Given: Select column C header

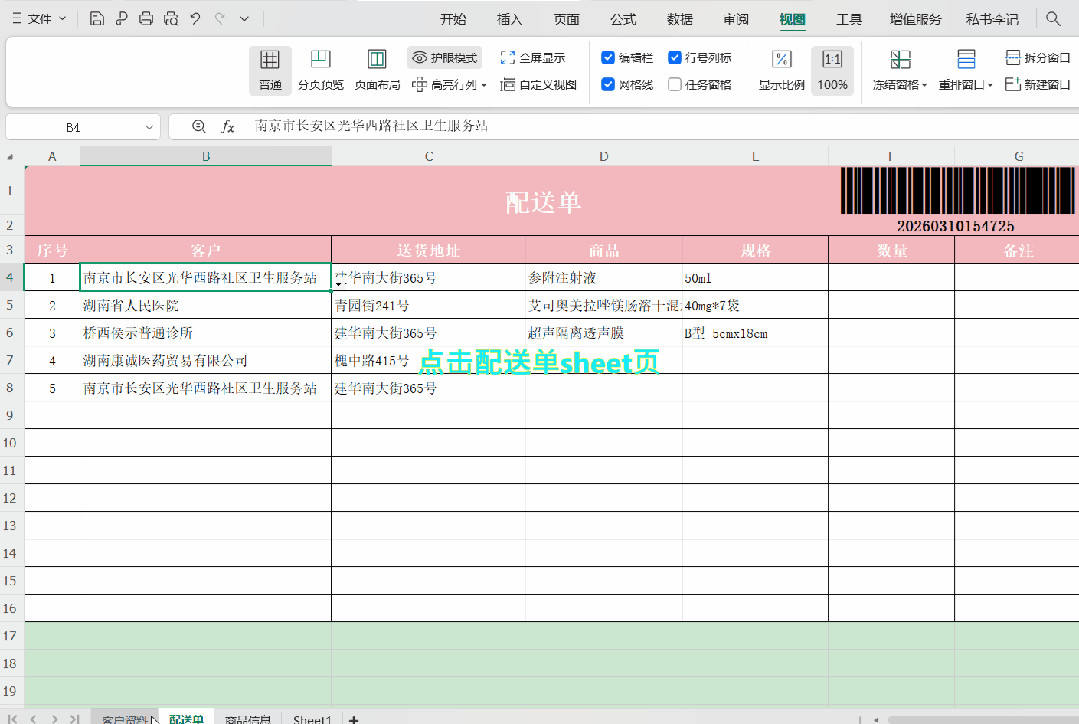Looking at the screenshot, I should coord(429,156).
